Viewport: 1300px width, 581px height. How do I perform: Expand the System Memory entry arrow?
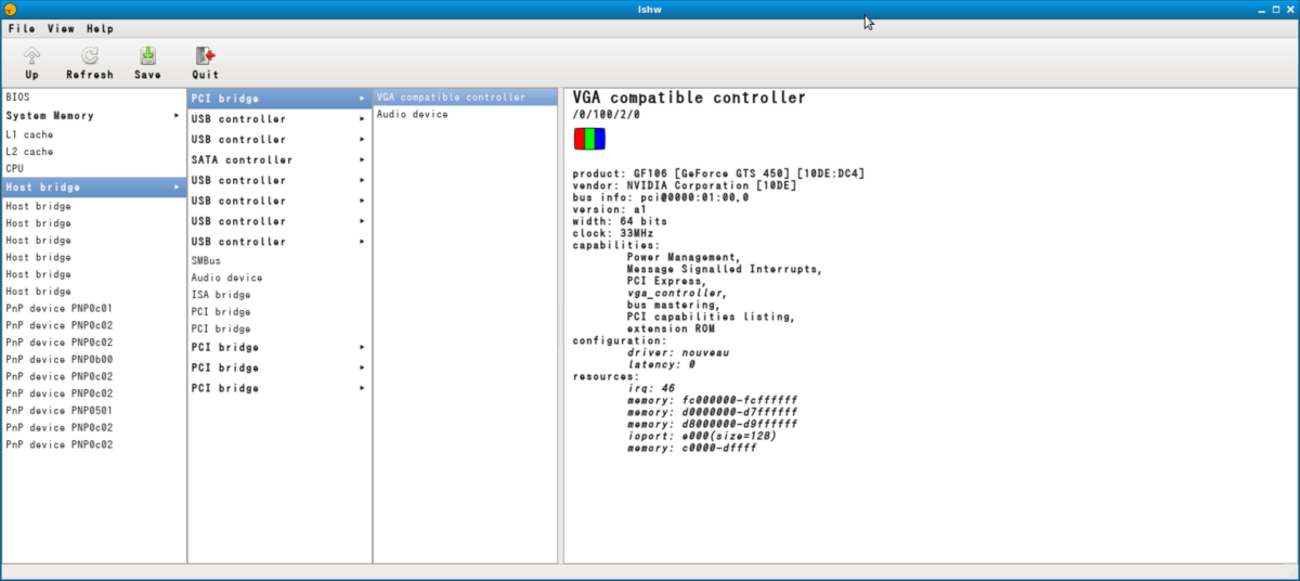(177, 116)
